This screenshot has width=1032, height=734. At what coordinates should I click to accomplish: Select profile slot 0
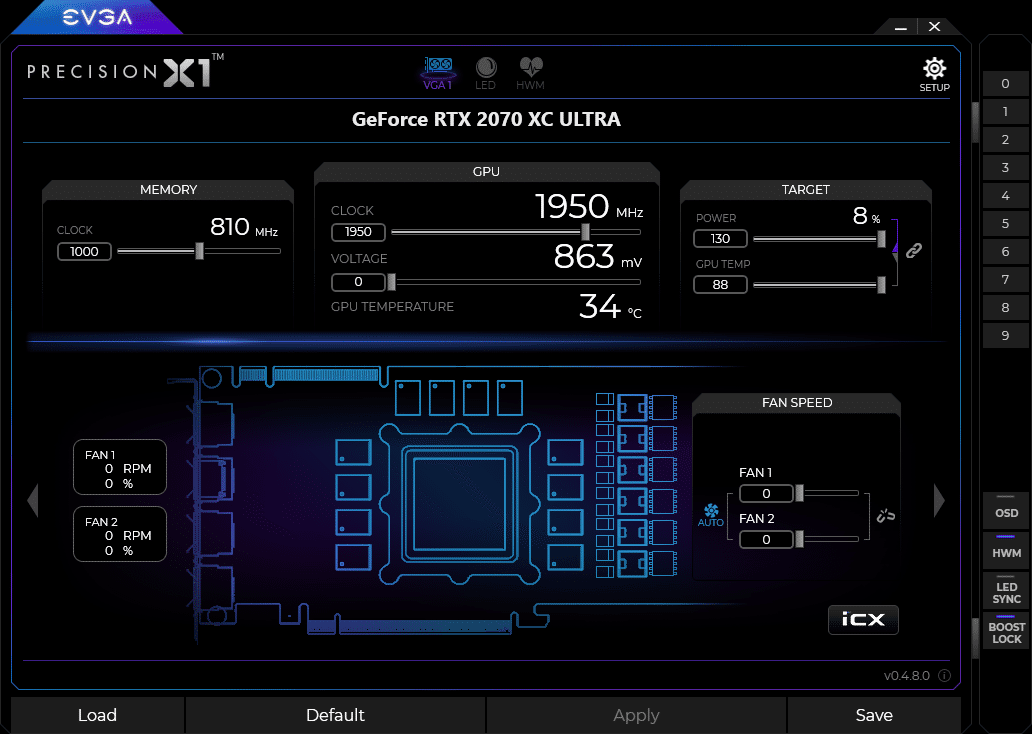[x=1005, y=84]
